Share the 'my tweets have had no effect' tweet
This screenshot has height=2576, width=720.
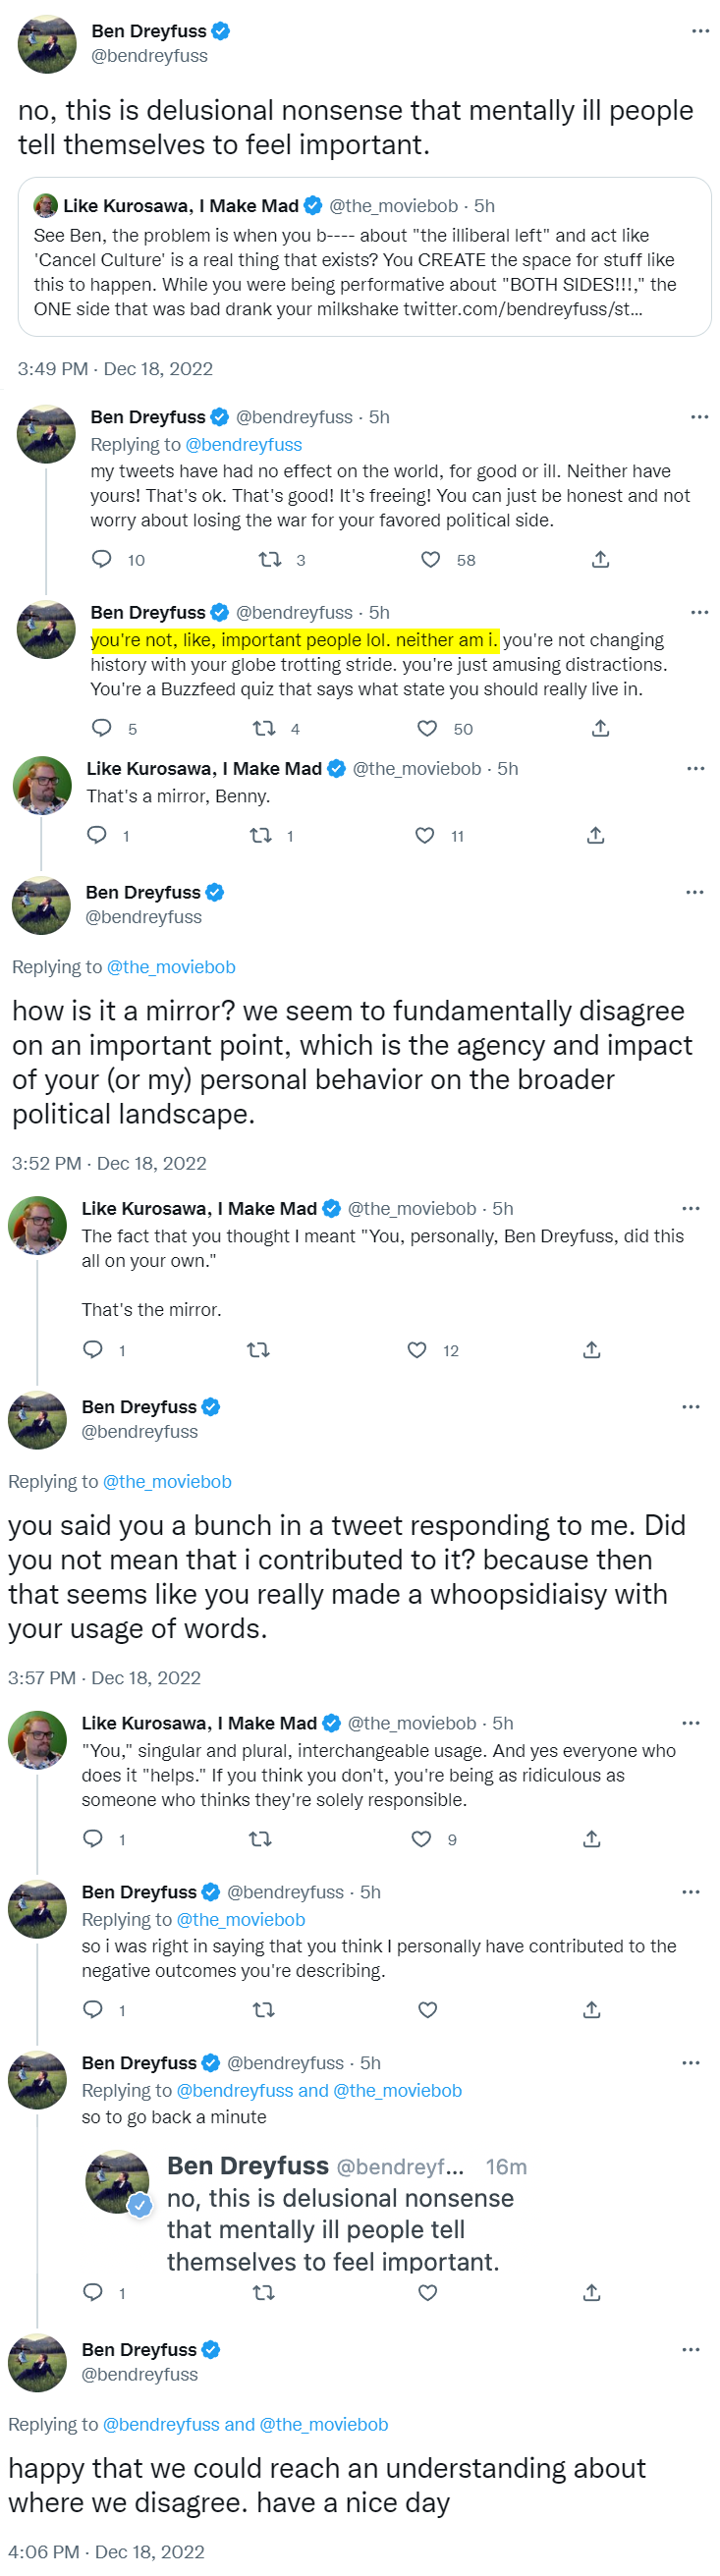600,559
